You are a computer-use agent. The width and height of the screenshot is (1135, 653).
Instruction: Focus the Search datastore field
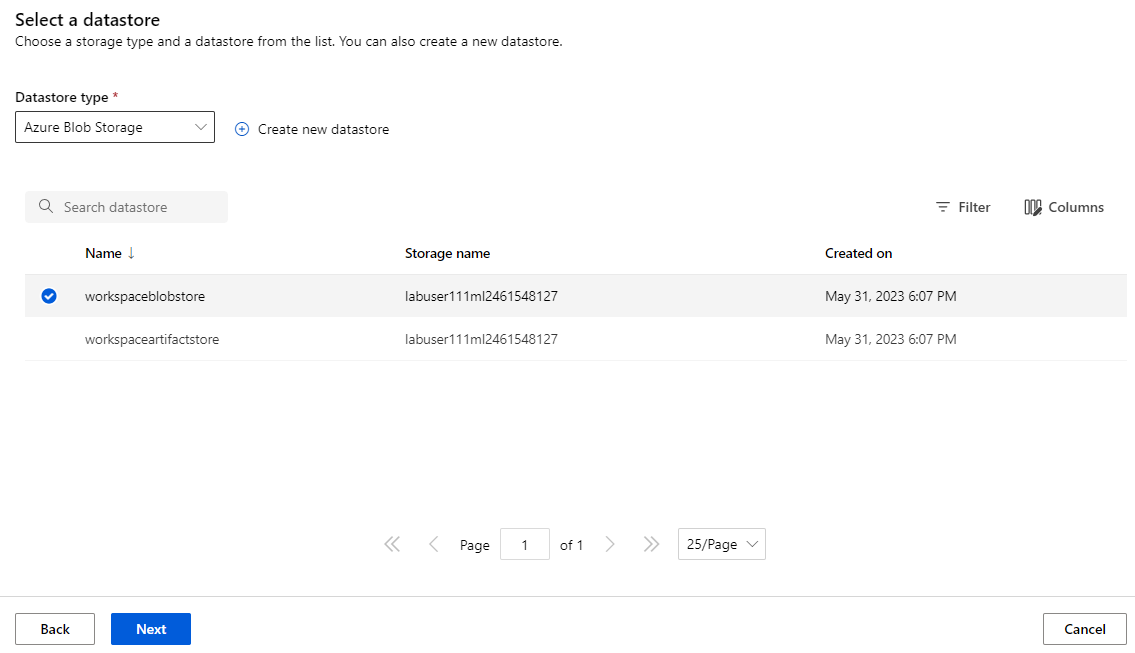click(x=126, y=207)
